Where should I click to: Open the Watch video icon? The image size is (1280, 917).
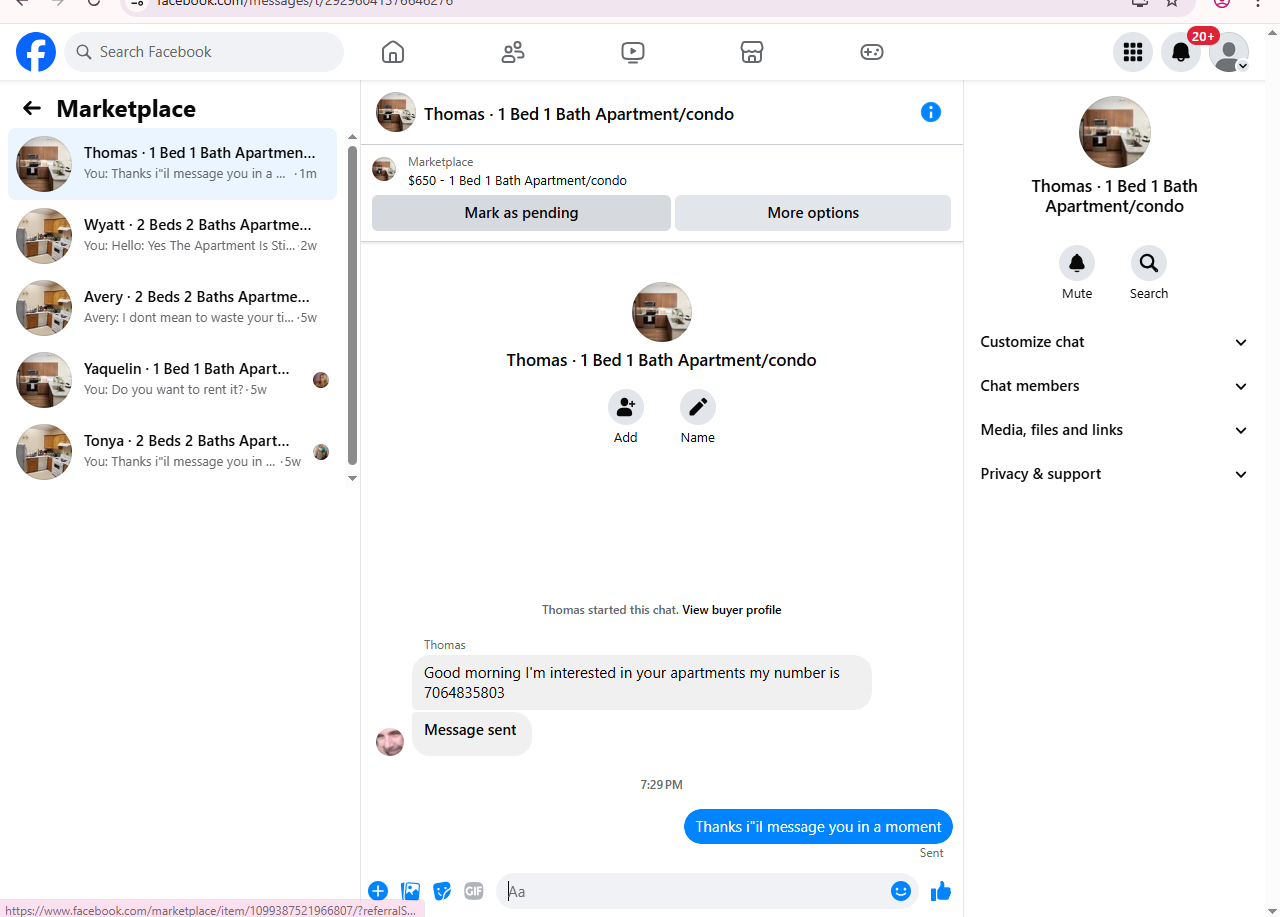pos(633,52)
